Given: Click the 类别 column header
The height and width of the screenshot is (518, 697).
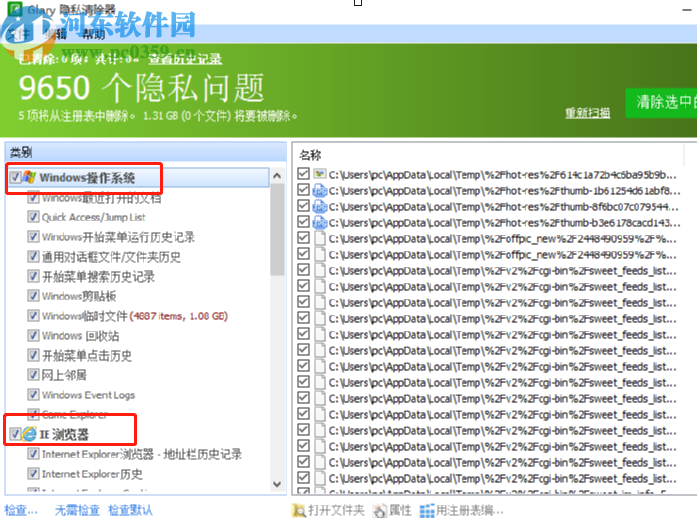Looking at the screenshot, I should [145, 153].
